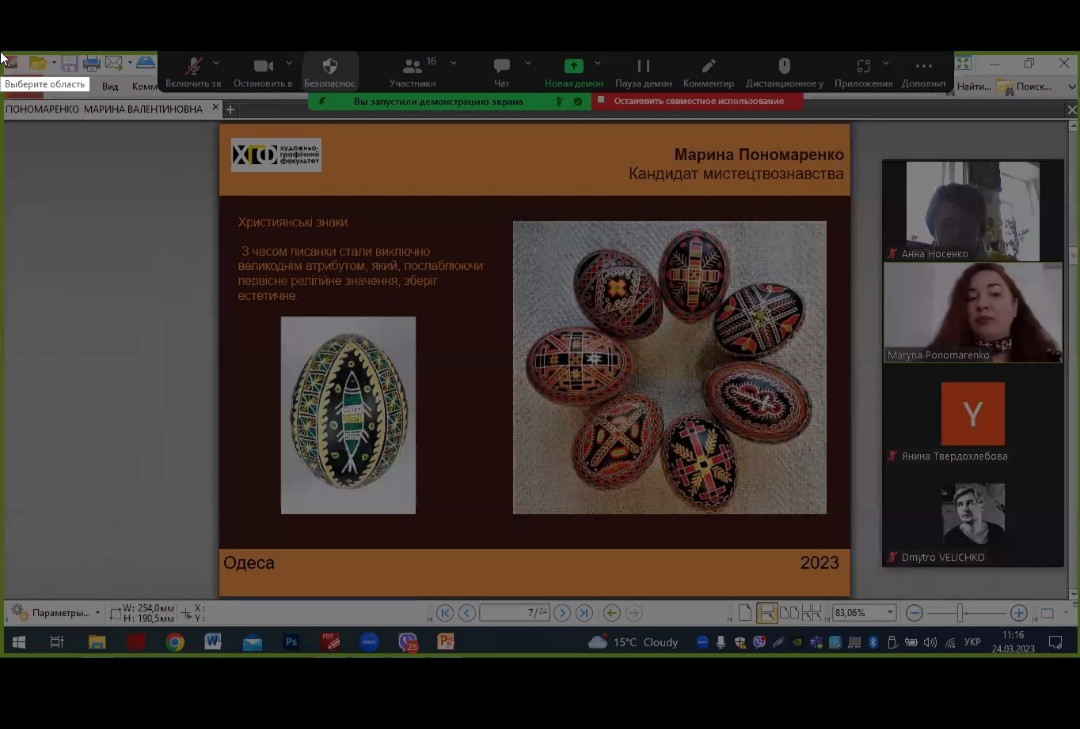Viewport: 1080px width, 729px height.
Task: Open Remote Control mouse option
Action: pos(784,67)
